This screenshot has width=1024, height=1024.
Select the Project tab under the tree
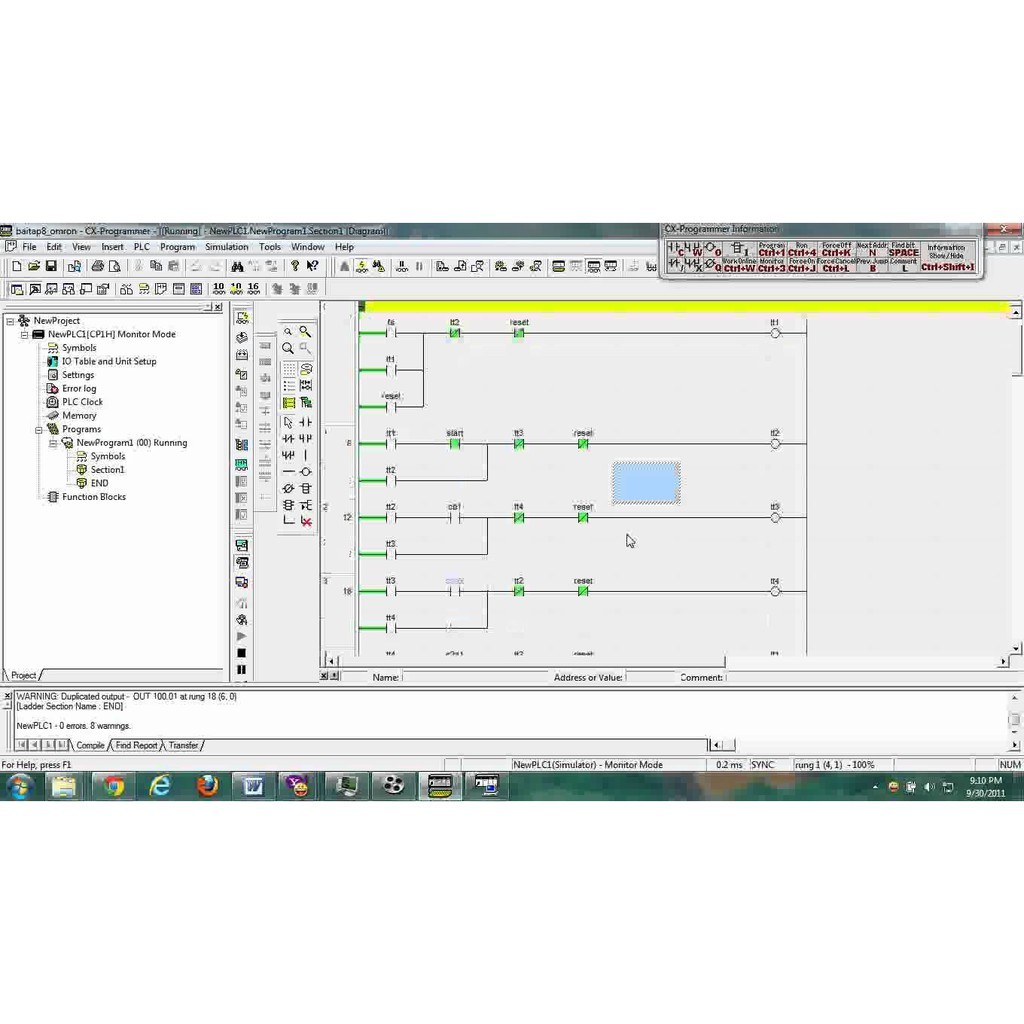24,675
